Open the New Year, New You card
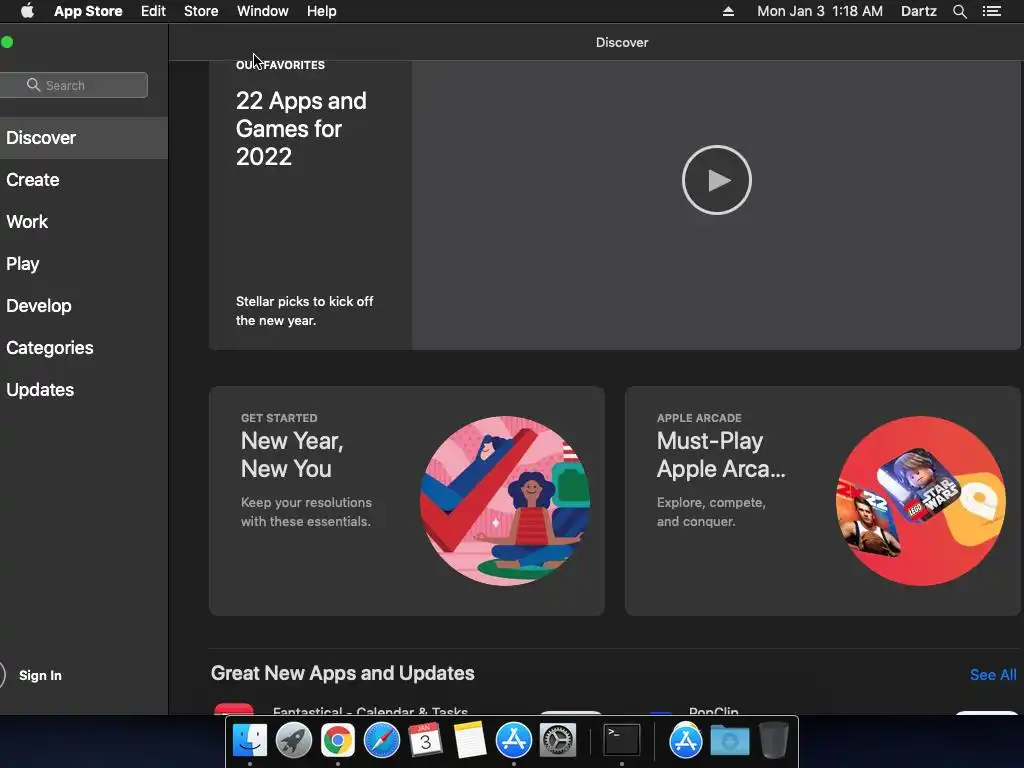Image resolution: width=1024 pixels, height=768 pixels. (x=407, y=501)
